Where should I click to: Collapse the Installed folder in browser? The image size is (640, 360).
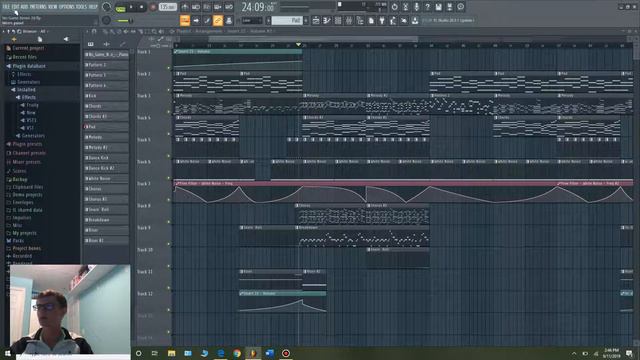click(x=26, y=90)
